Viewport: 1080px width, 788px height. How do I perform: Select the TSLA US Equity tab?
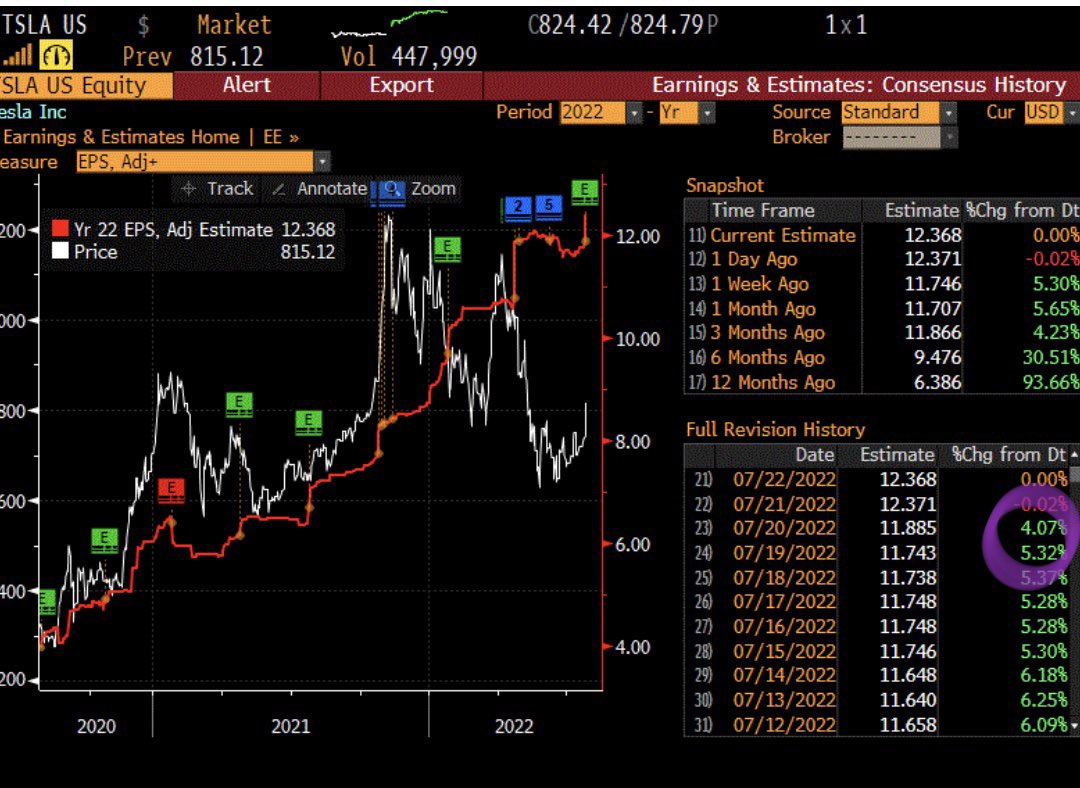click(x=84, y=85)
